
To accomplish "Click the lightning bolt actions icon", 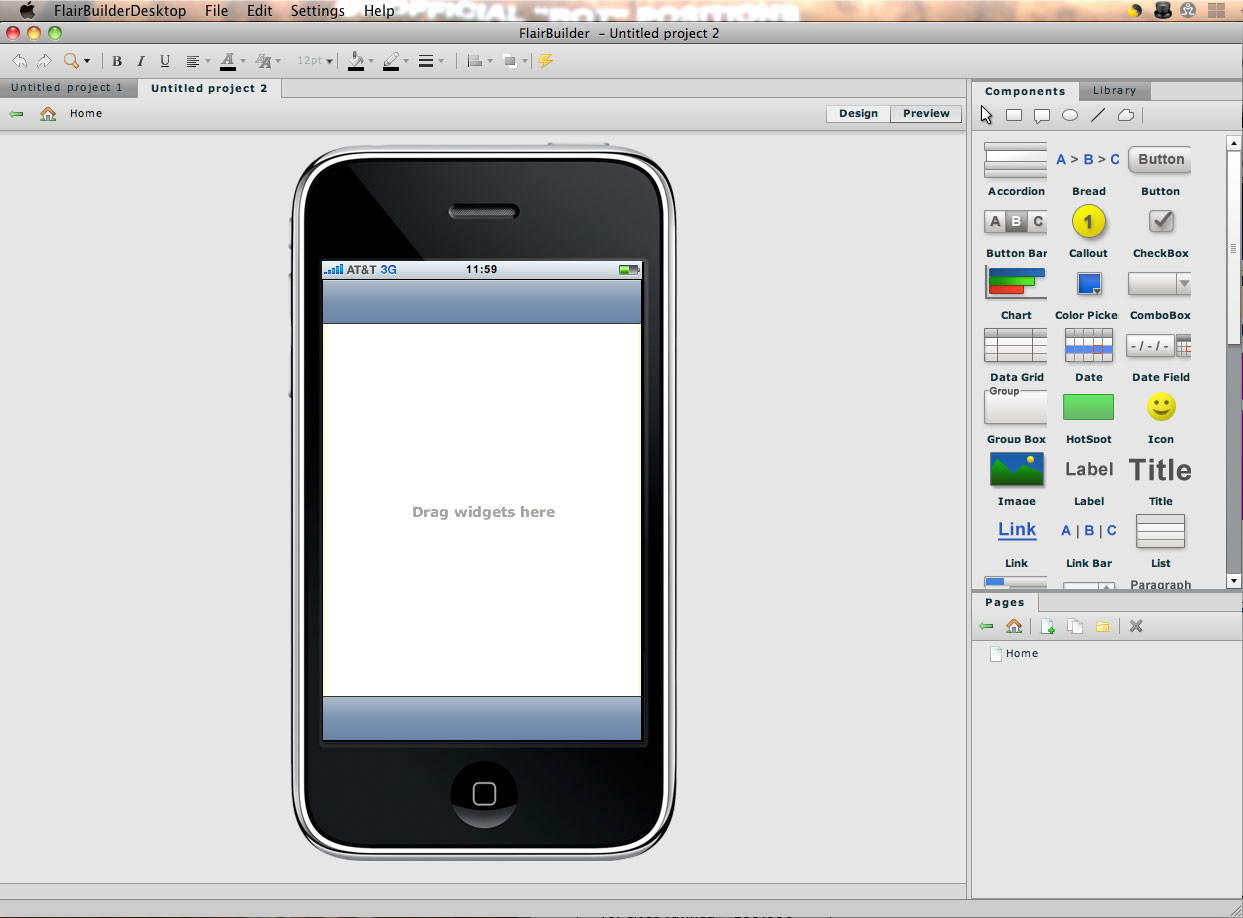I will tap(546, 61).
